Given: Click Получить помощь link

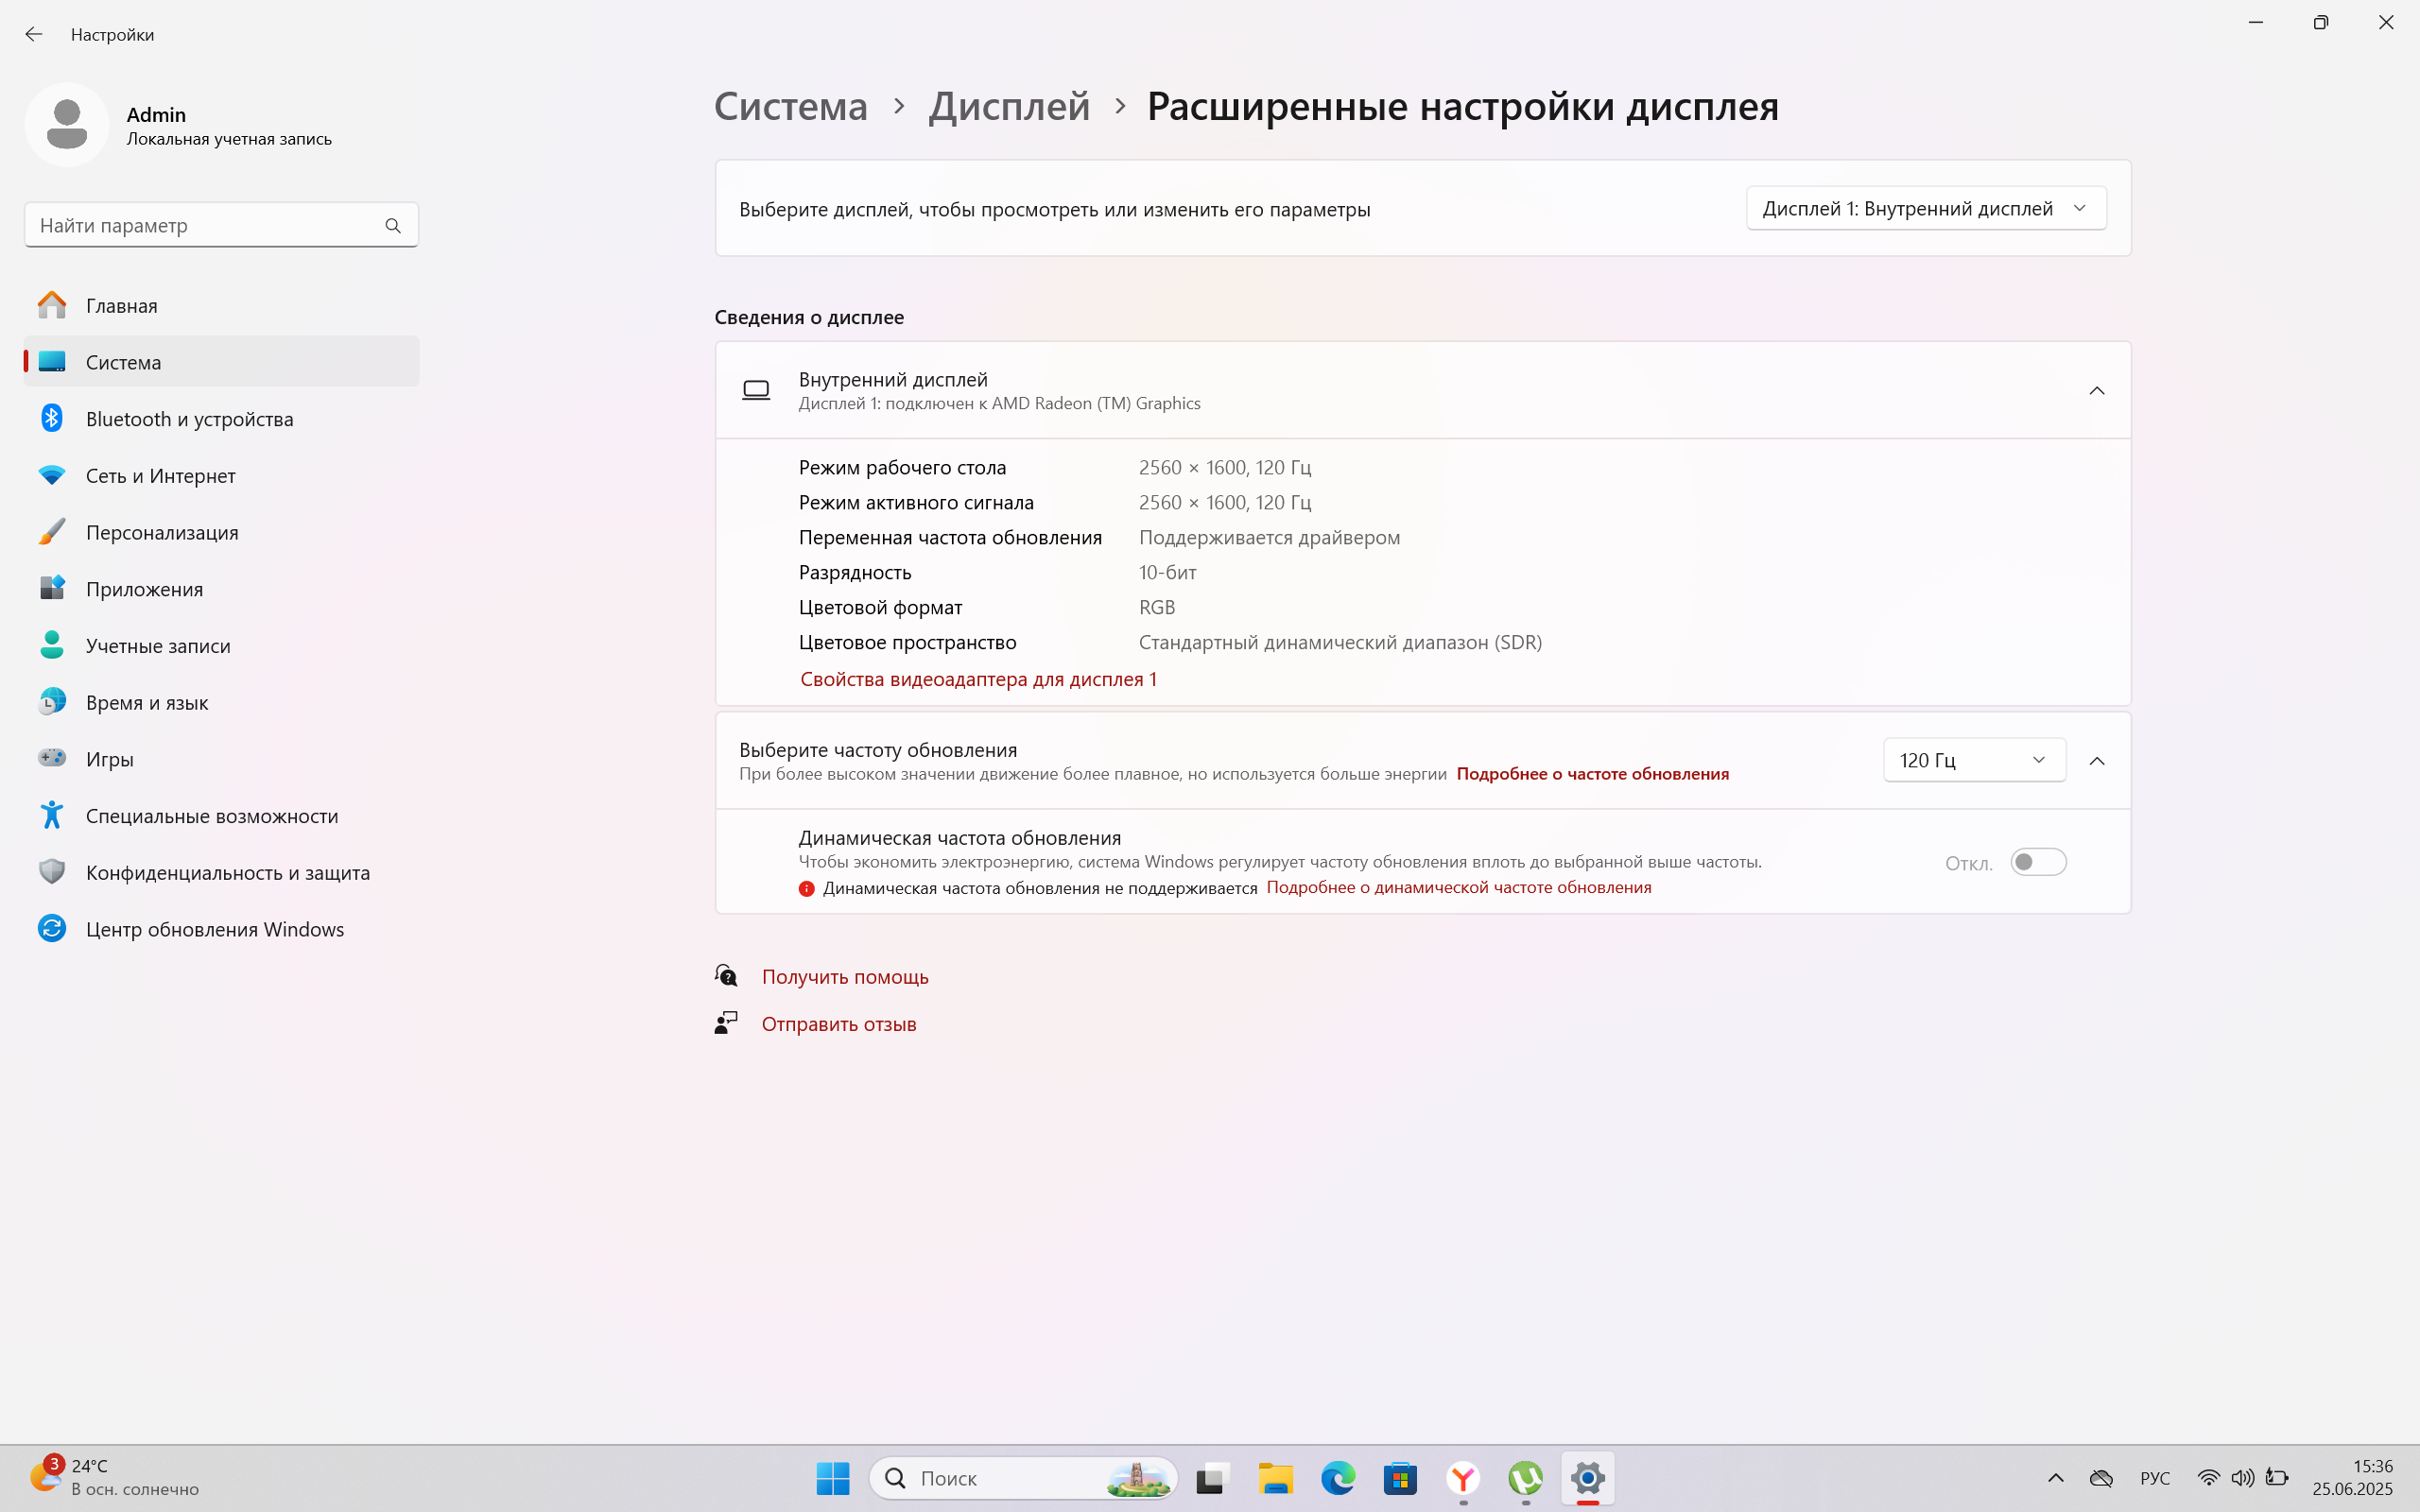Looking at the screenshot, I should click(845, 976).
